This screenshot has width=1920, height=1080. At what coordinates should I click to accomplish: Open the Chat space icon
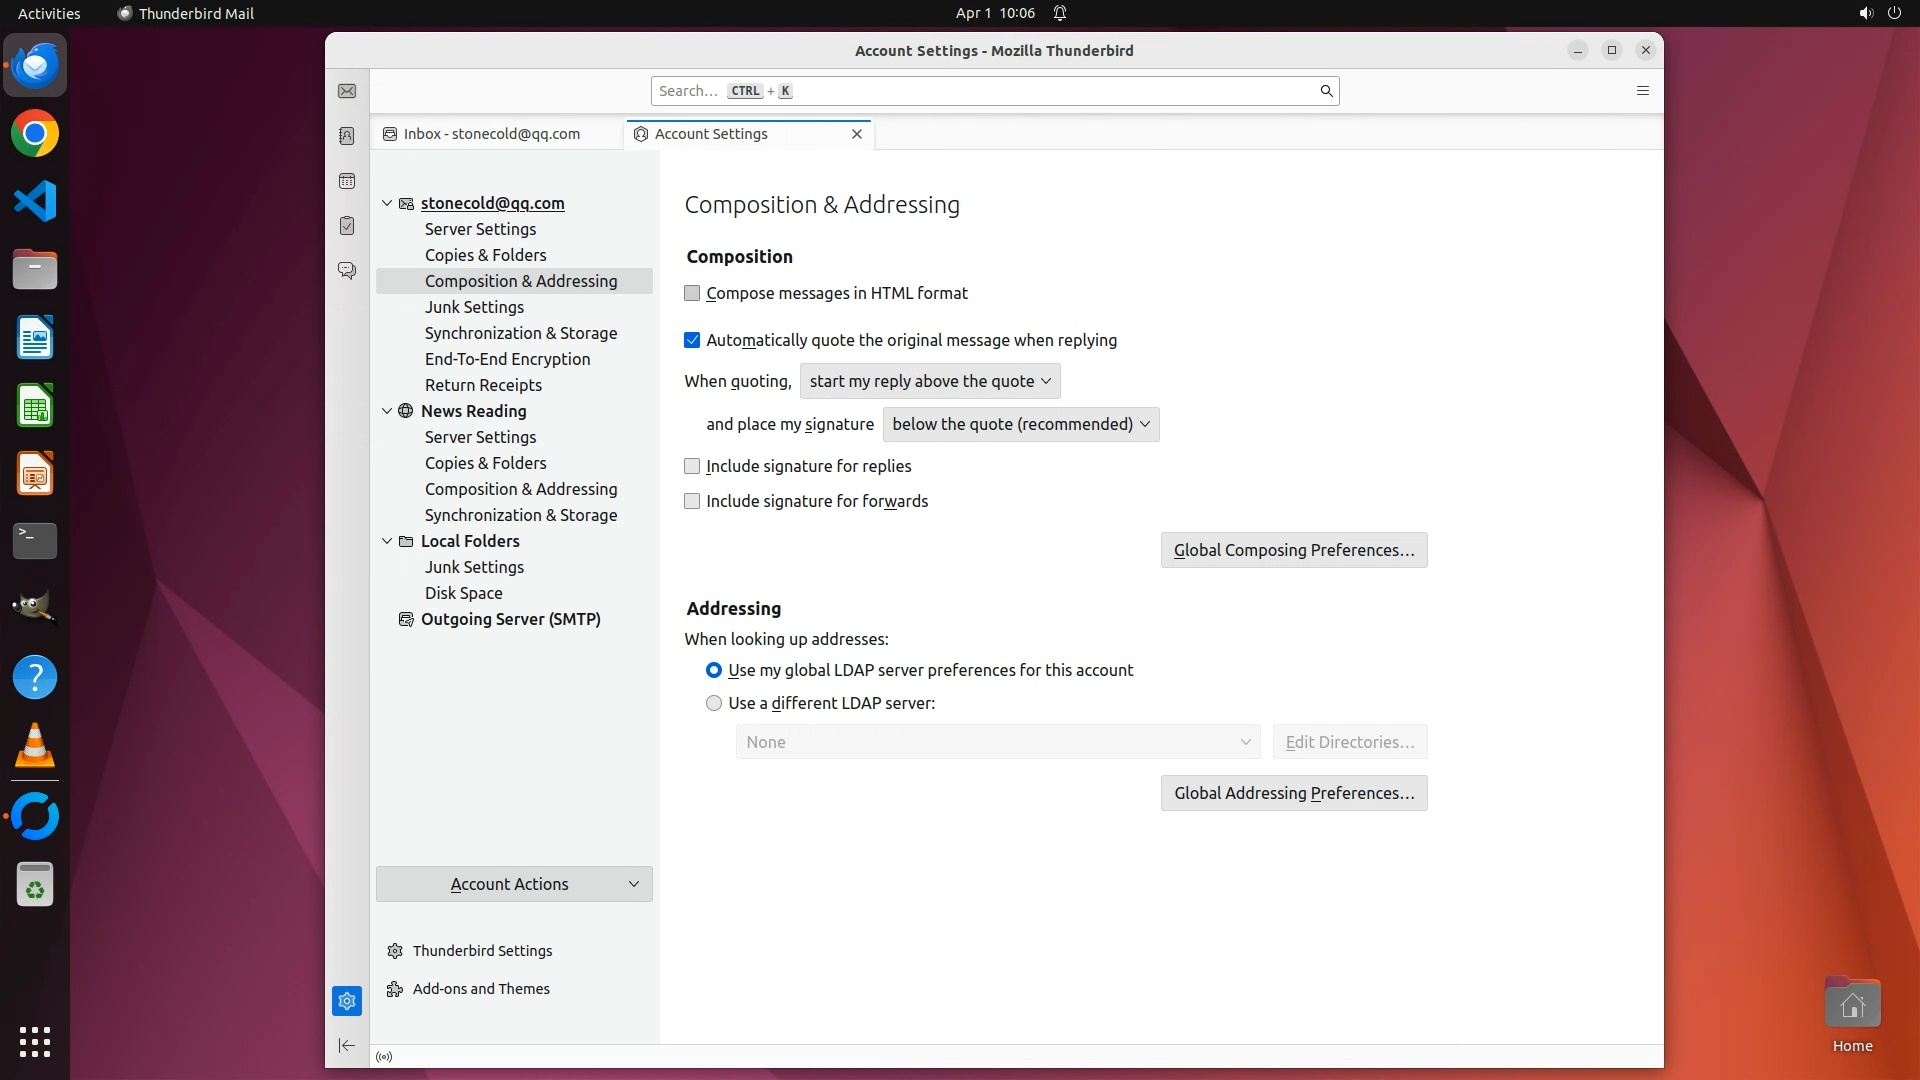pyautogui.click(x=347, y=270)
